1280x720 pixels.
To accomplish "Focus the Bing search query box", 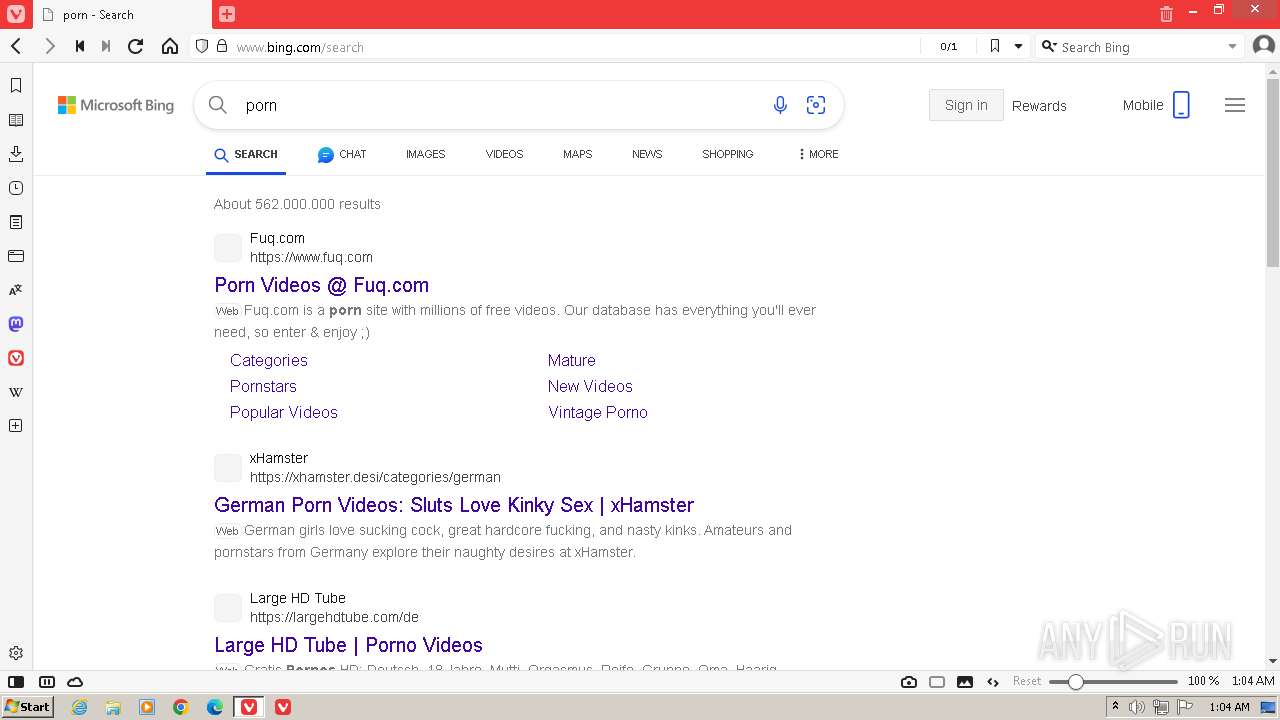I will [x=500, y=105].
